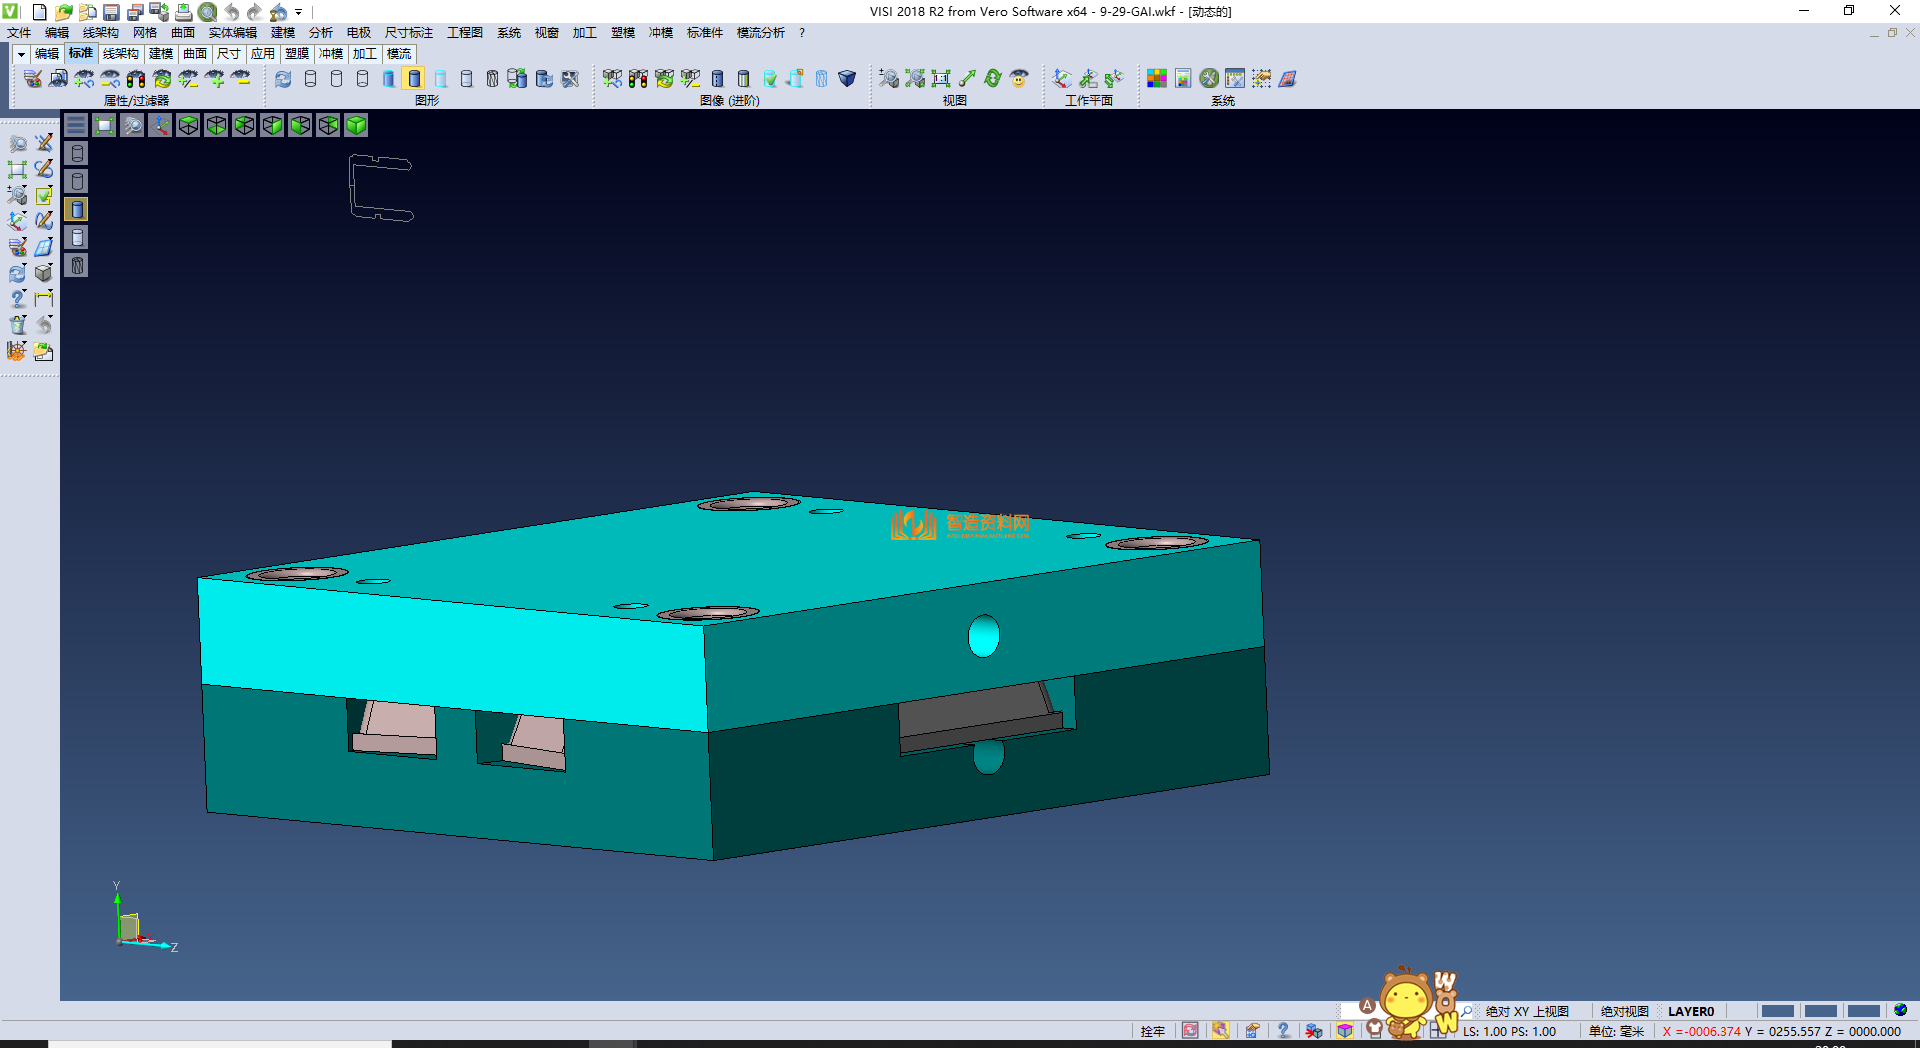
Task: Click the green rotate view icon
Action: [992, 78]
